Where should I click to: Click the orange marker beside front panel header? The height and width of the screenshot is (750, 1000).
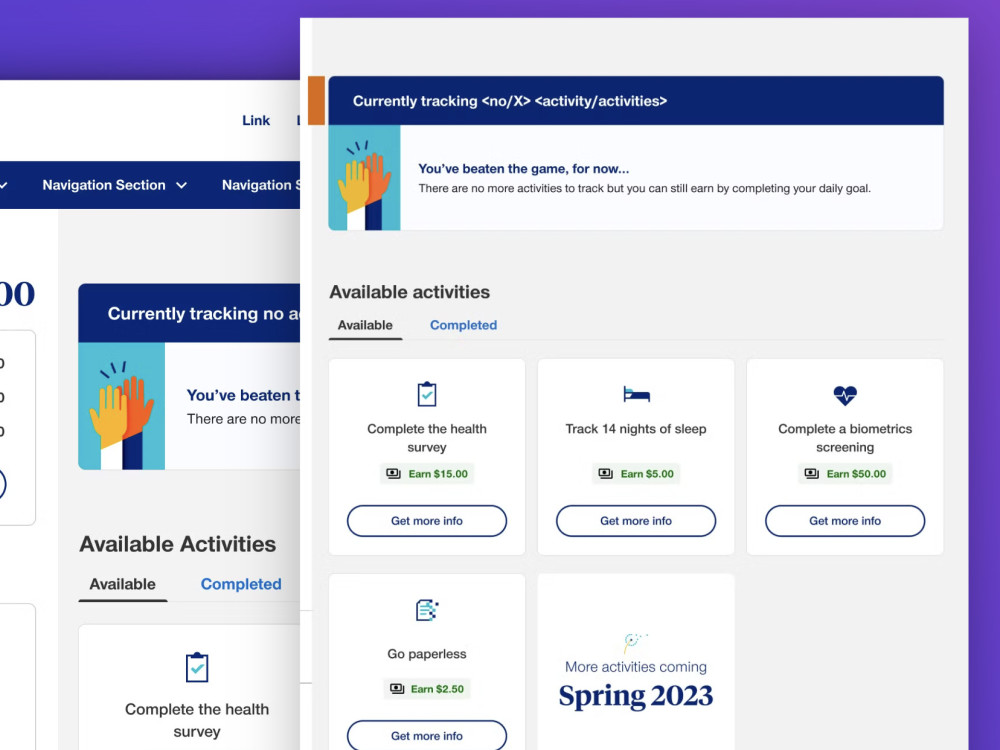[316, 100]
